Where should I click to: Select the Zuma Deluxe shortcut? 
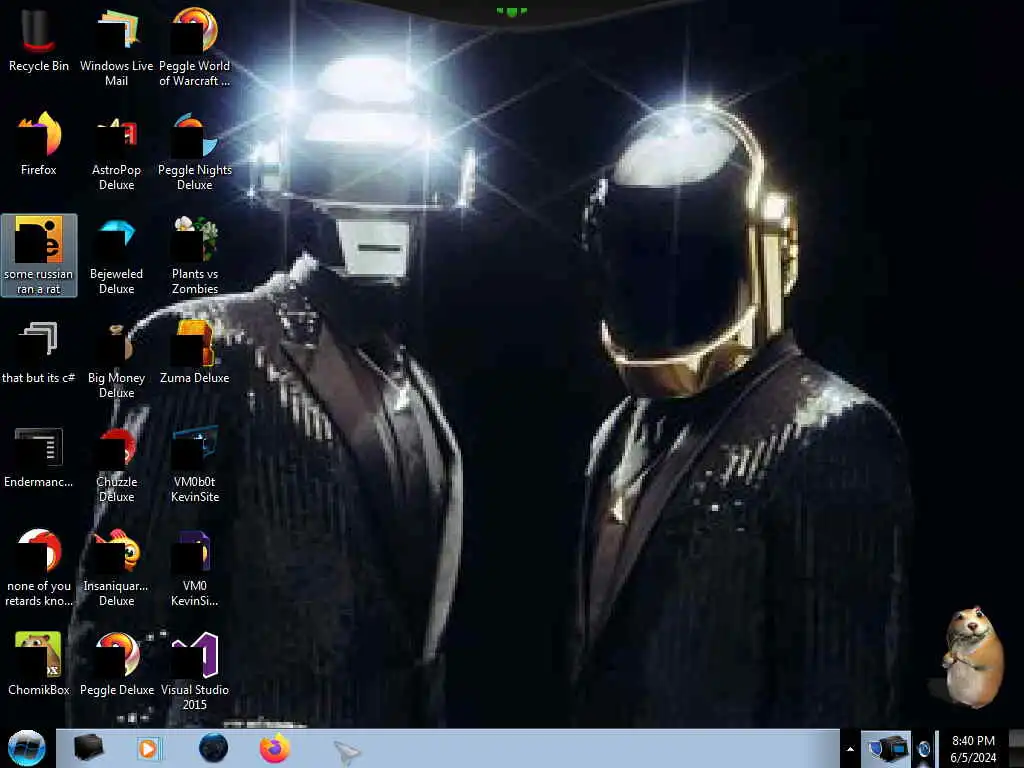pos(195,353)
